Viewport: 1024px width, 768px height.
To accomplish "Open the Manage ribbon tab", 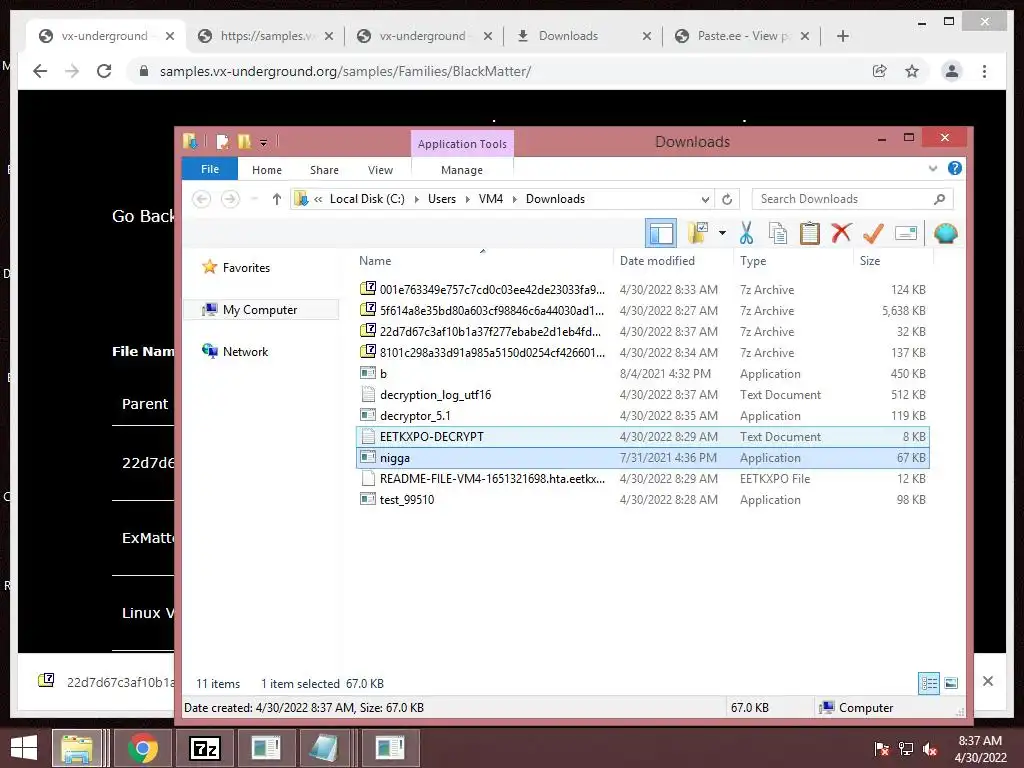I will 462,170.
